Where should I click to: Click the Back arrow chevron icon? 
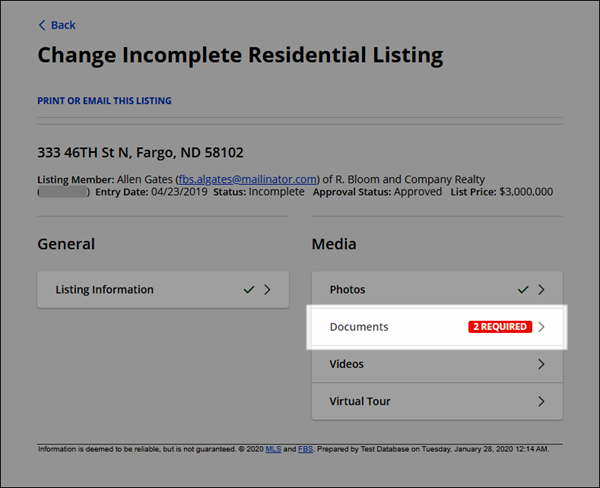click(x=42, y=25)
